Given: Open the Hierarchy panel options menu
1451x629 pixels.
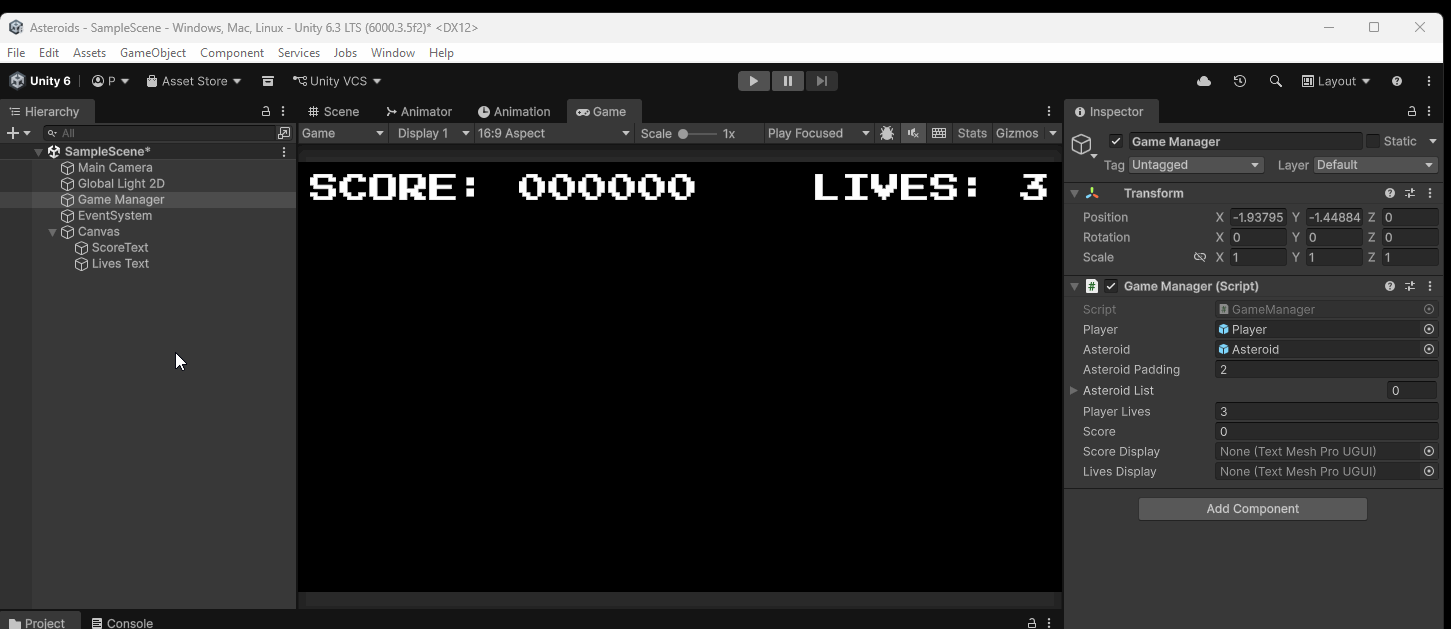Looking at the screenshot, I should [284, 112].
